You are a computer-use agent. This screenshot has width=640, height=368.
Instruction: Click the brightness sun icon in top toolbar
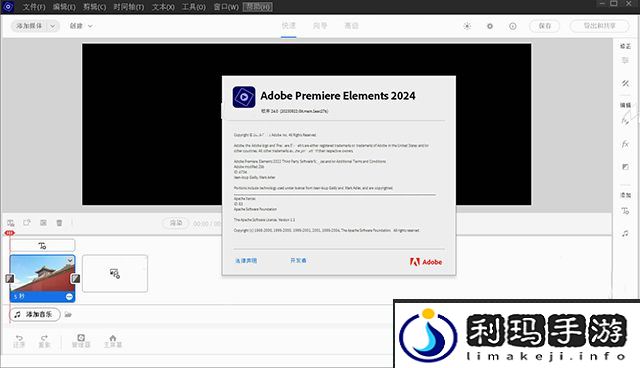(467, 26)
